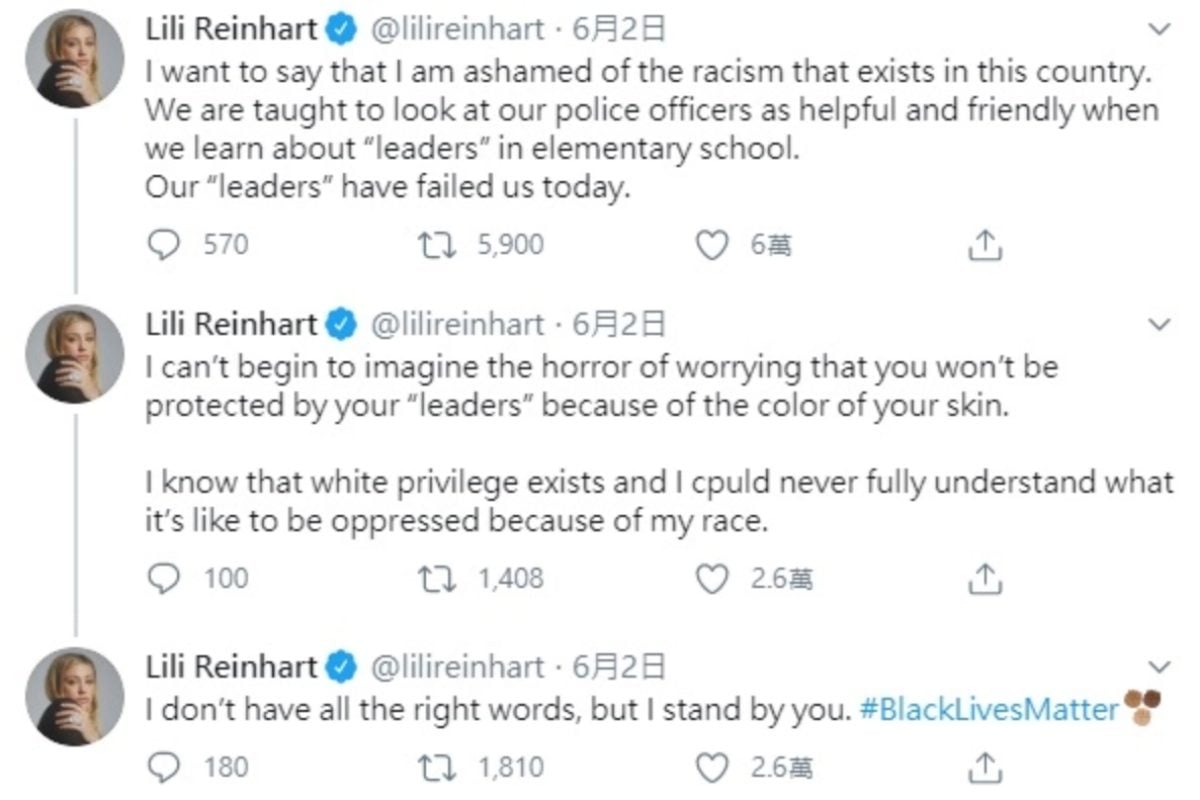The width and height of the screenshot is (1200, 800).
Task: Like the BlackLivesMatter tweet
Action: pyautogui.click(x=711, y=768)
